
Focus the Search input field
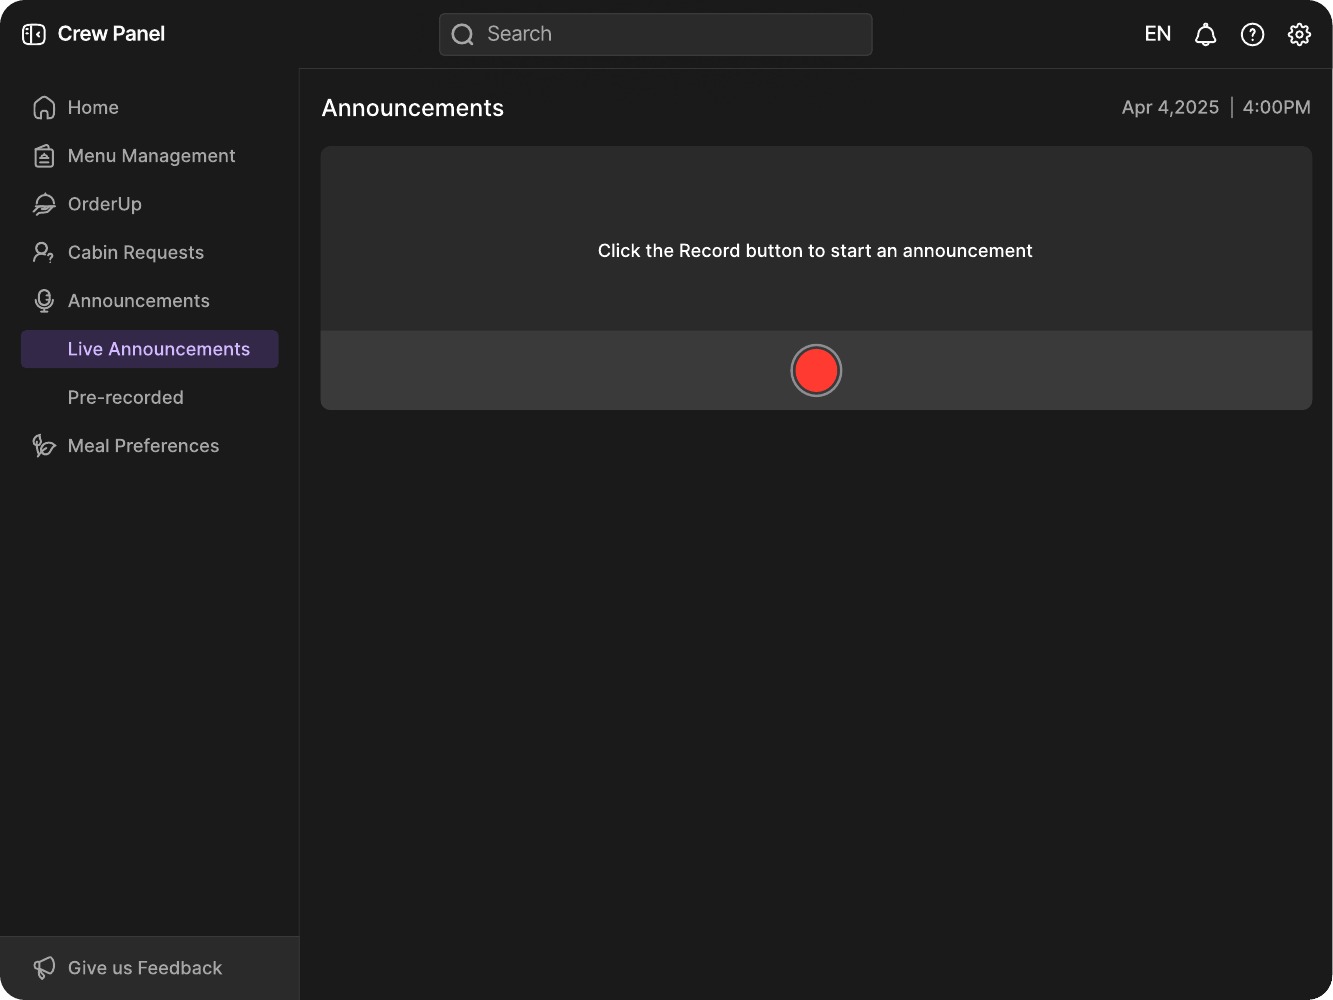click(656, 35)
